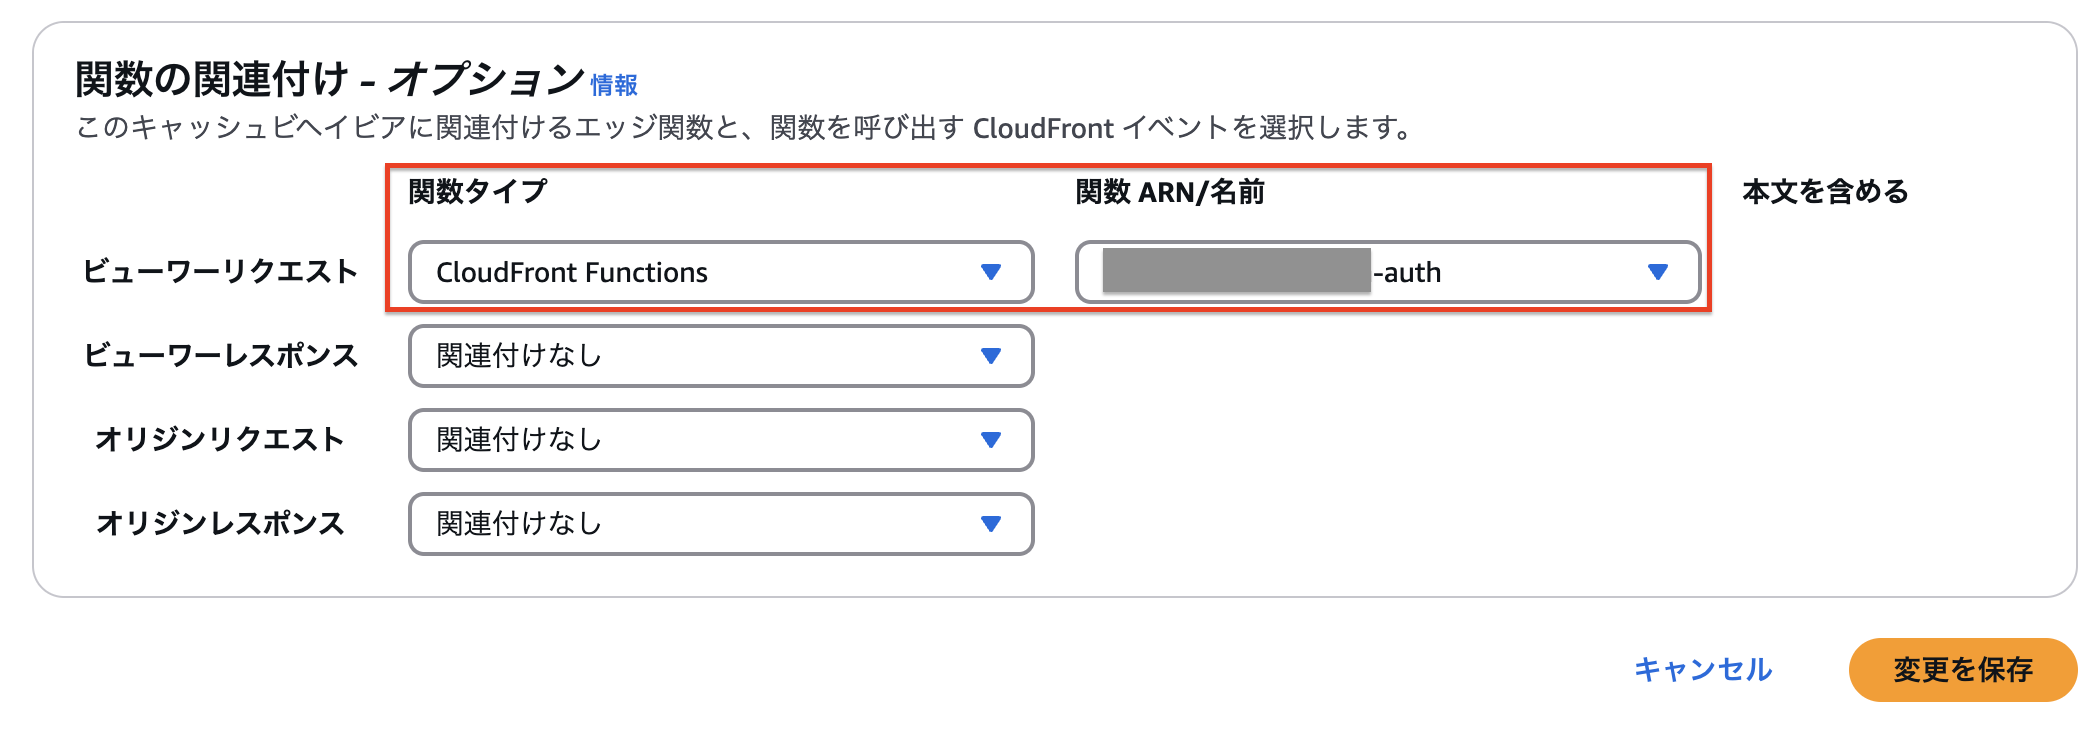Open the 情報 help link
The width and height of the screenshot is (2098, 738).
pyautogui.click(x=614, y=87)
